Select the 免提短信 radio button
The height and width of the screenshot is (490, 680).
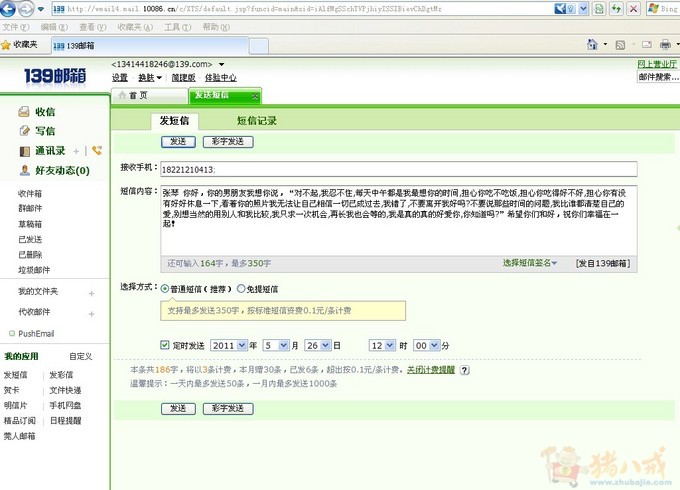coord(241,289)
